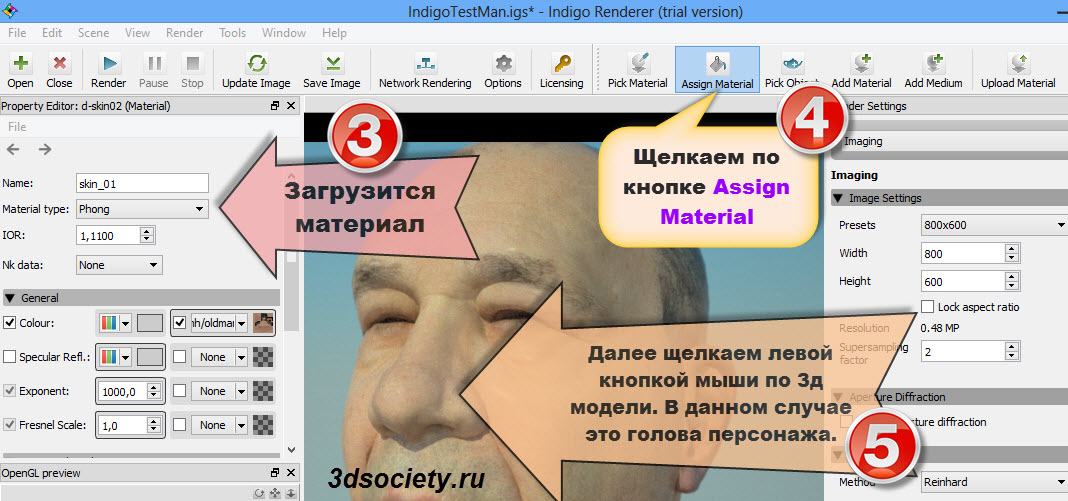
Task: Open the Presets 800x600 dropdown
Action: [994, 225]
